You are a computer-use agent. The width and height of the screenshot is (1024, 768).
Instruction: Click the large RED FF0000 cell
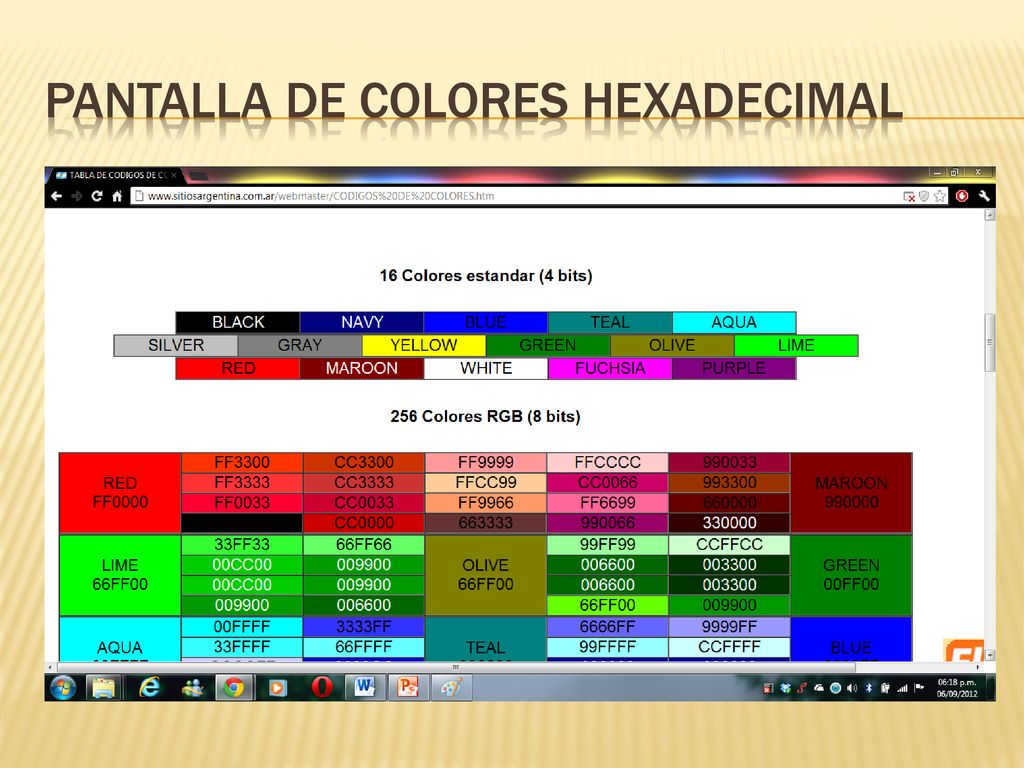(120, 492)
